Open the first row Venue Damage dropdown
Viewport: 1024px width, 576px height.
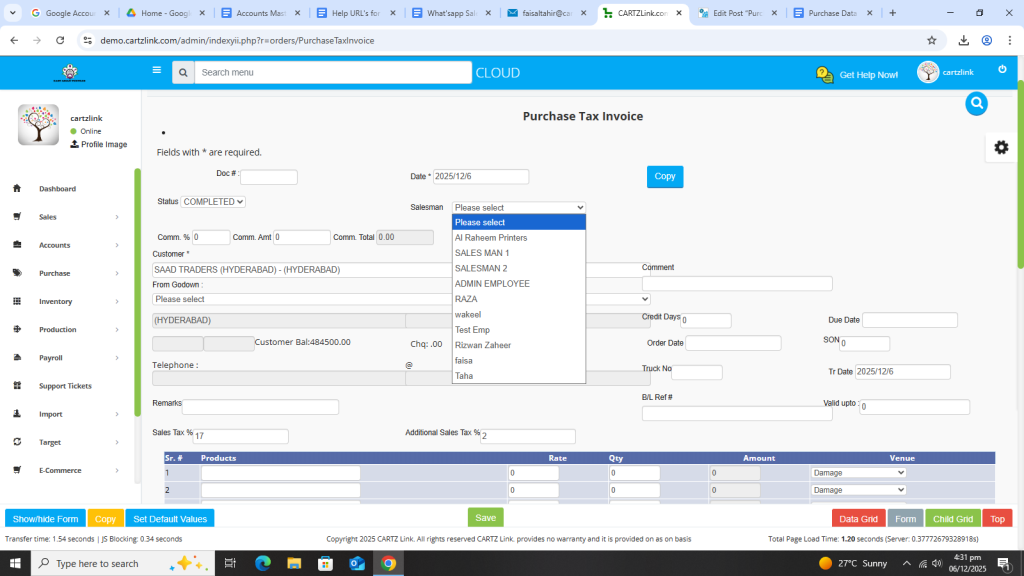[858, 473]
